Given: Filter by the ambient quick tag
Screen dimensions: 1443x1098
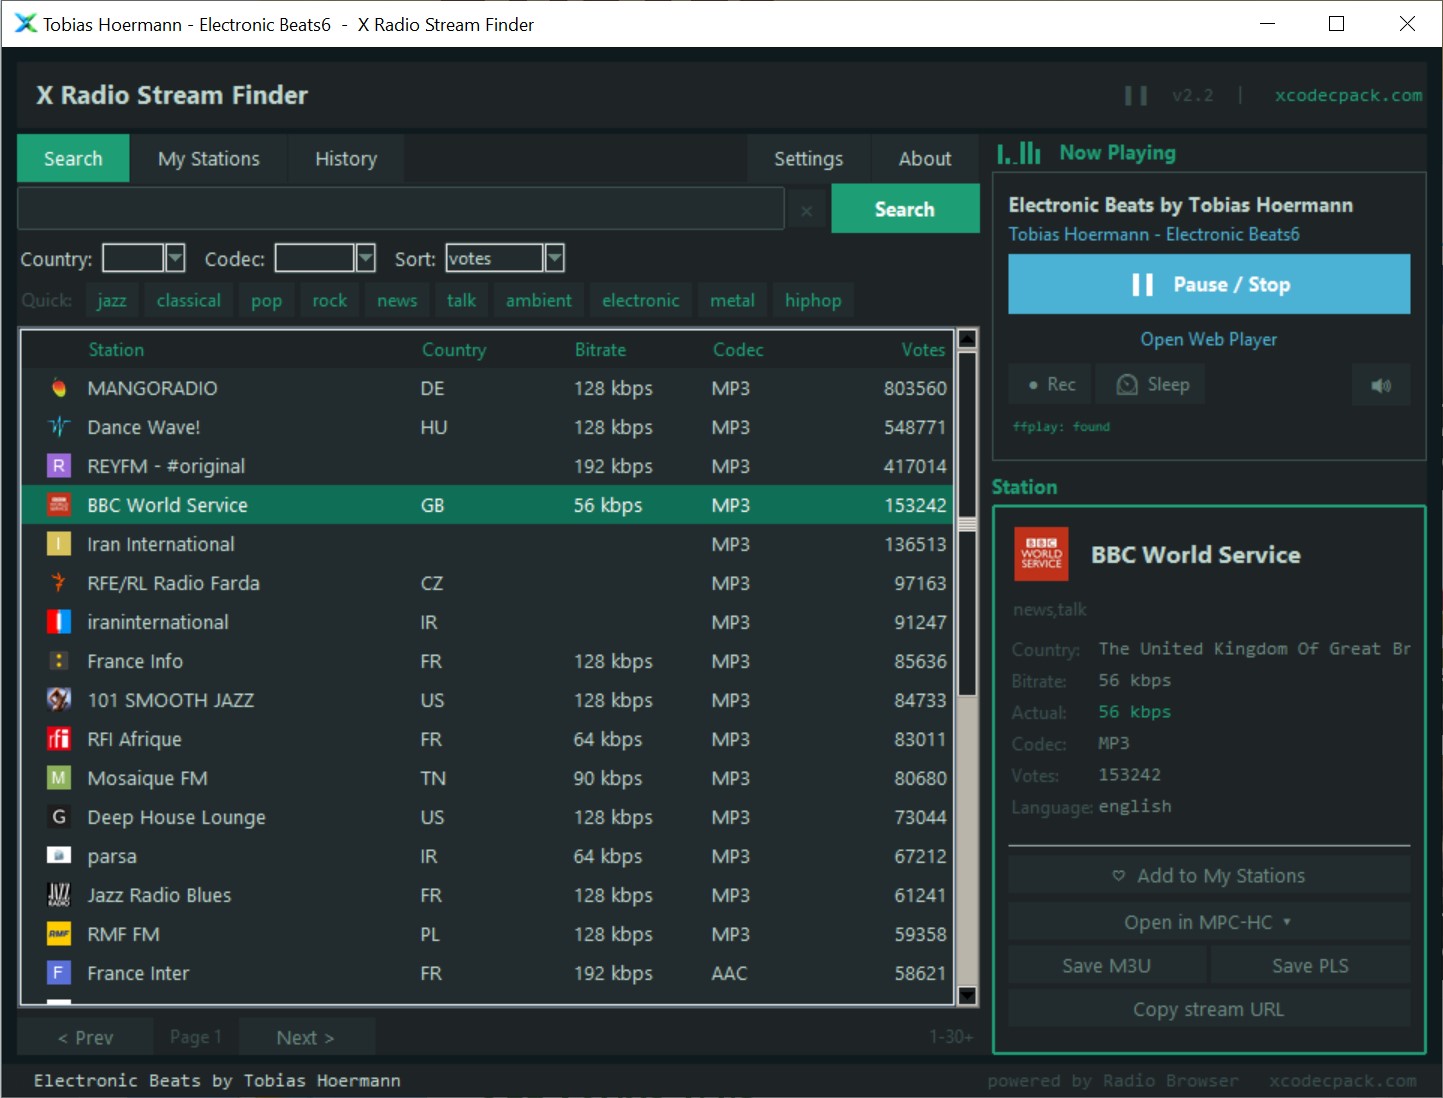Looking at the screenshot, I should coord(539,300).
